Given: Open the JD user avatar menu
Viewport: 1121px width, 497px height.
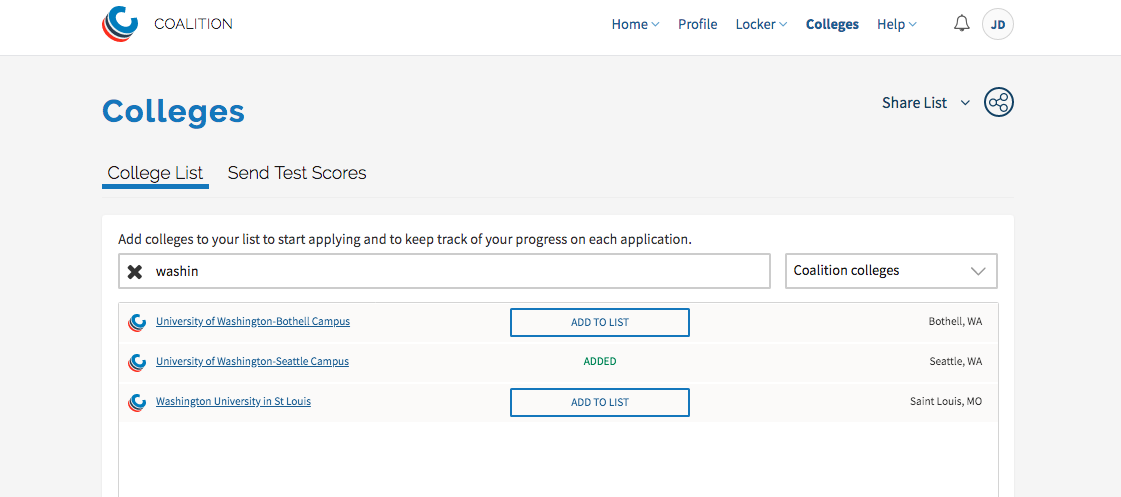Looking at the screenshot, I should [x=998, y=24].
